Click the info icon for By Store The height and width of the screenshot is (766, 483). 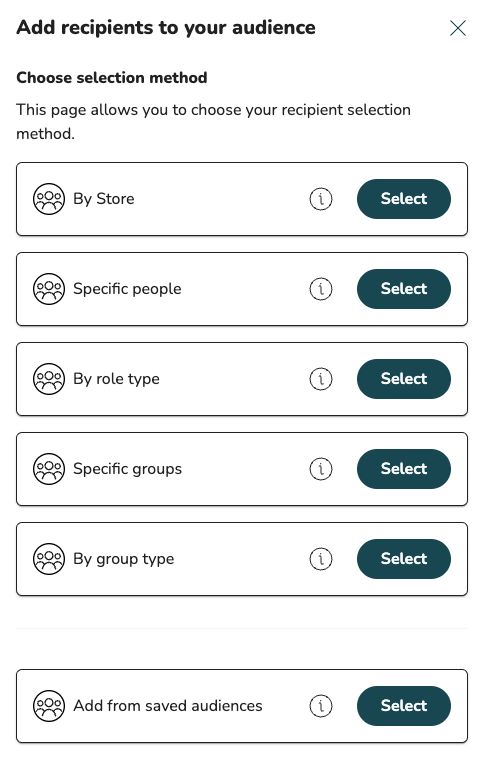point(321,199)
